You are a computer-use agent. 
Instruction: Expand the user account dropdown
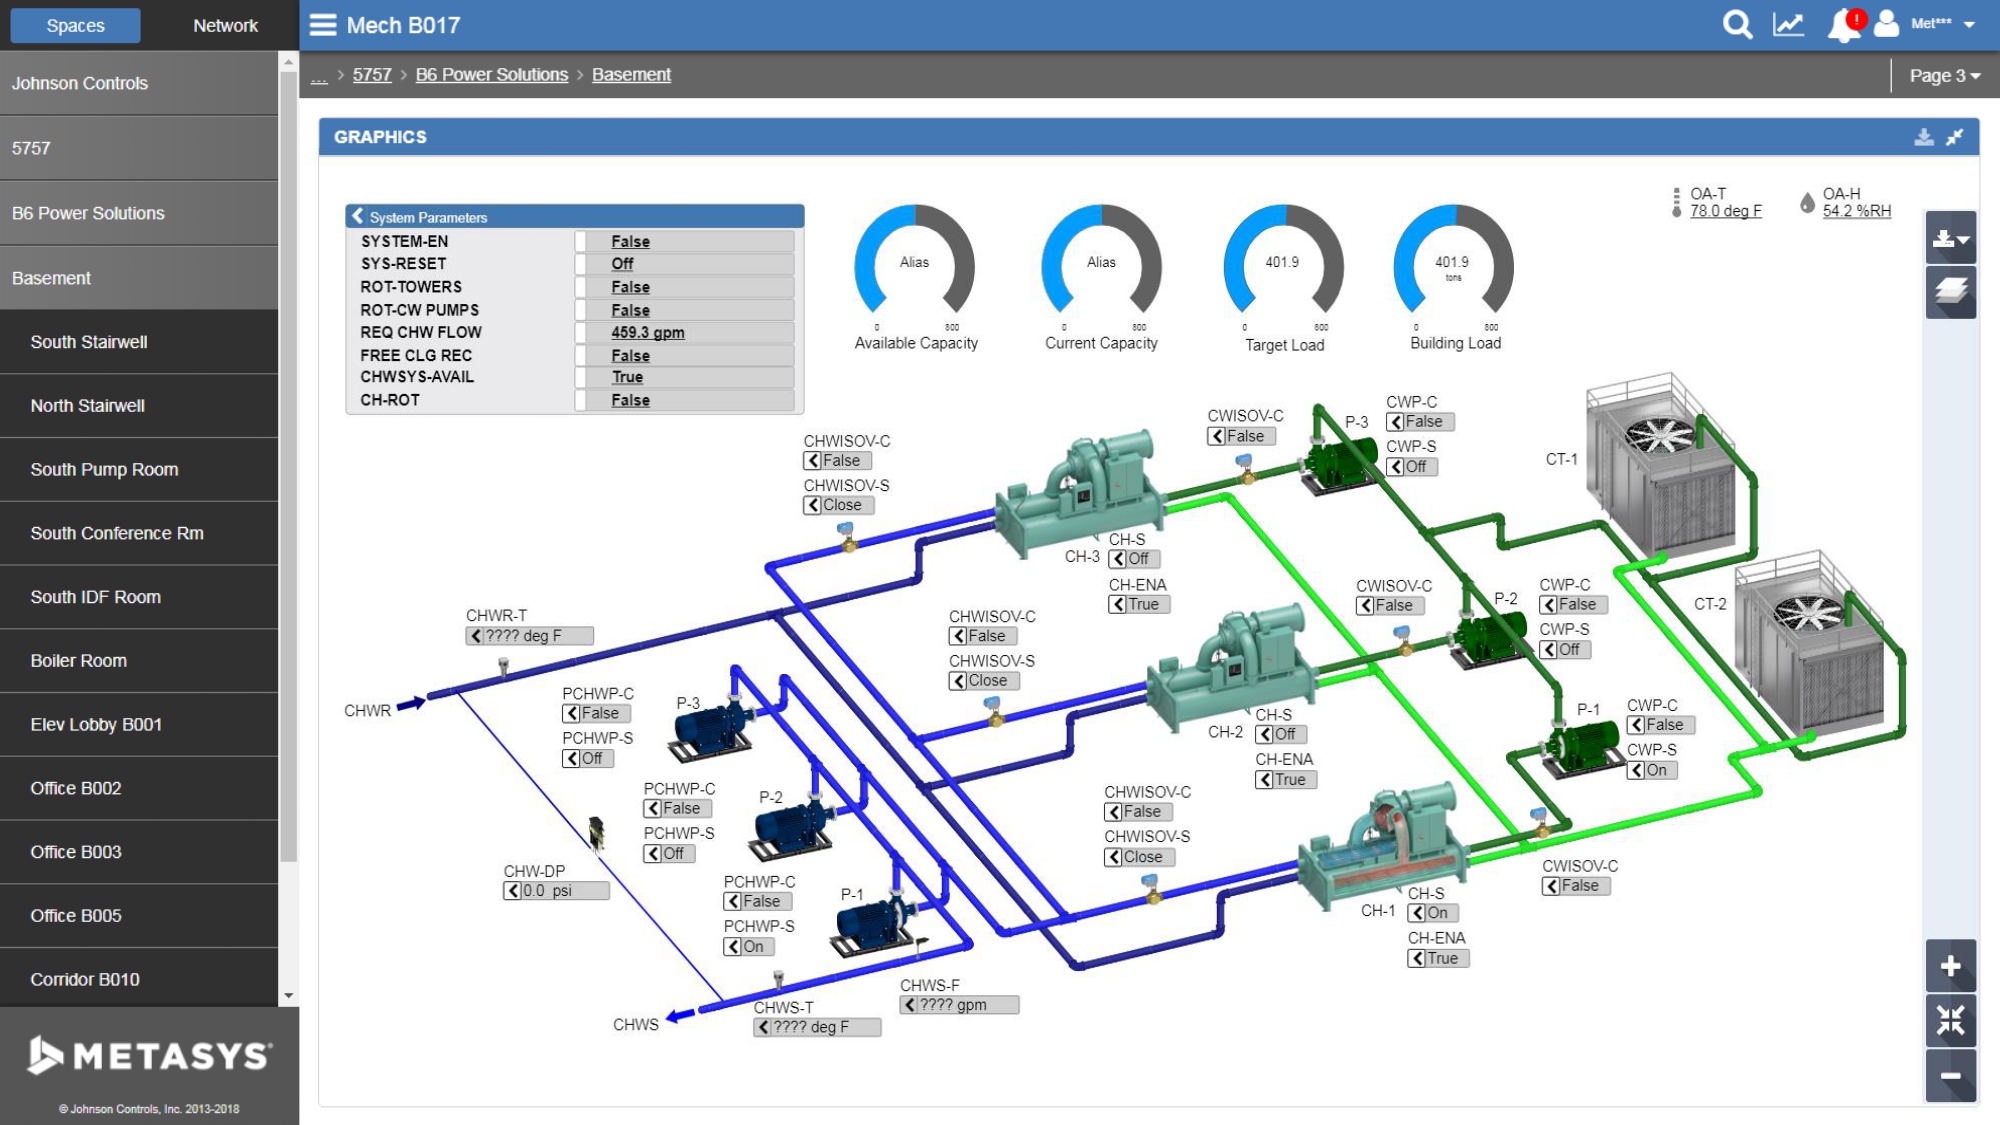coord(1968,25)
